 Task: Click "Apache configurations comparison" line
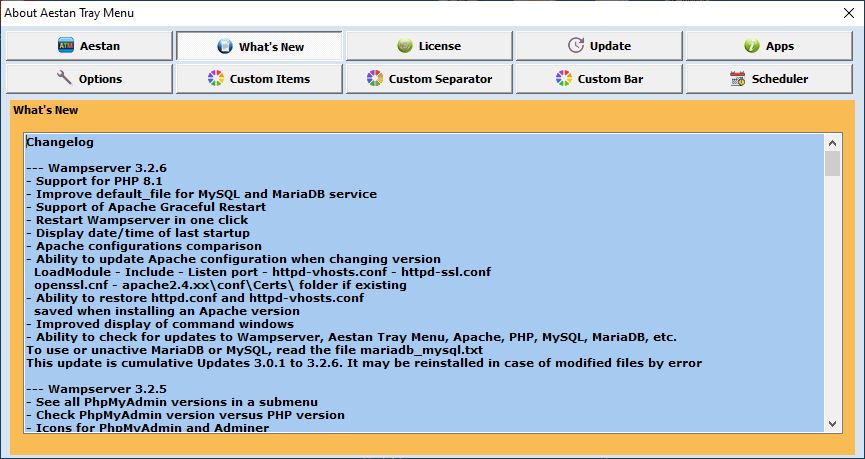pyautogui.click(x=145, y=246)
